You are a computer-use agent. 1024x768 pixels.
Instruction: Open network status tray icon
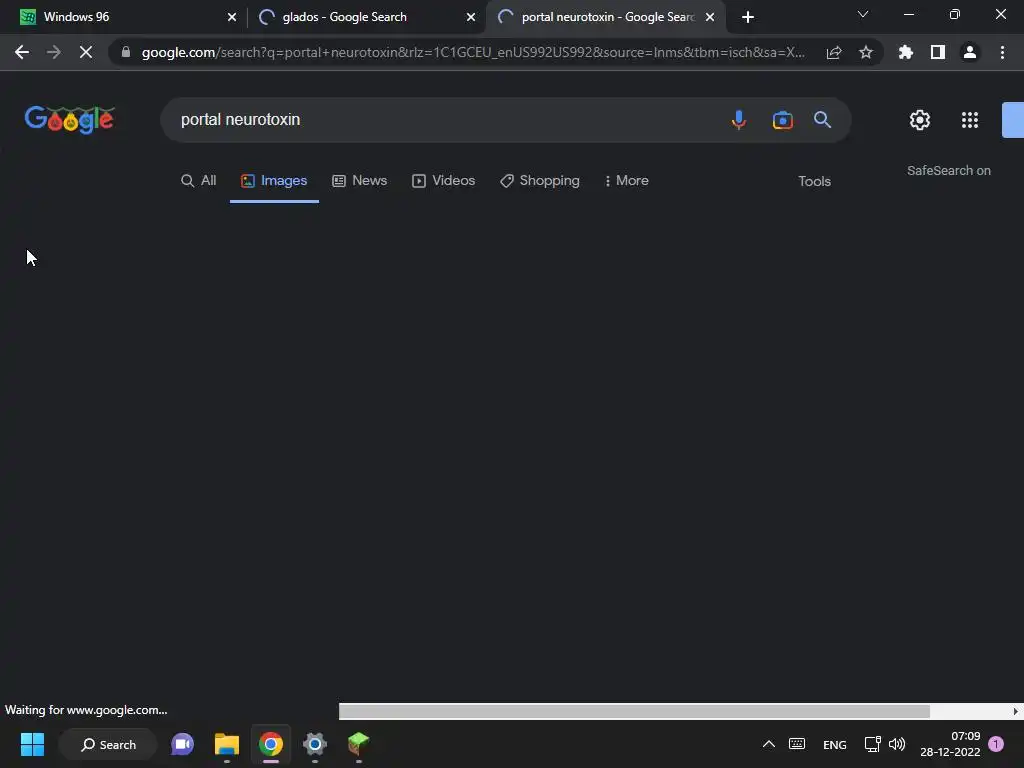point(872,744)
